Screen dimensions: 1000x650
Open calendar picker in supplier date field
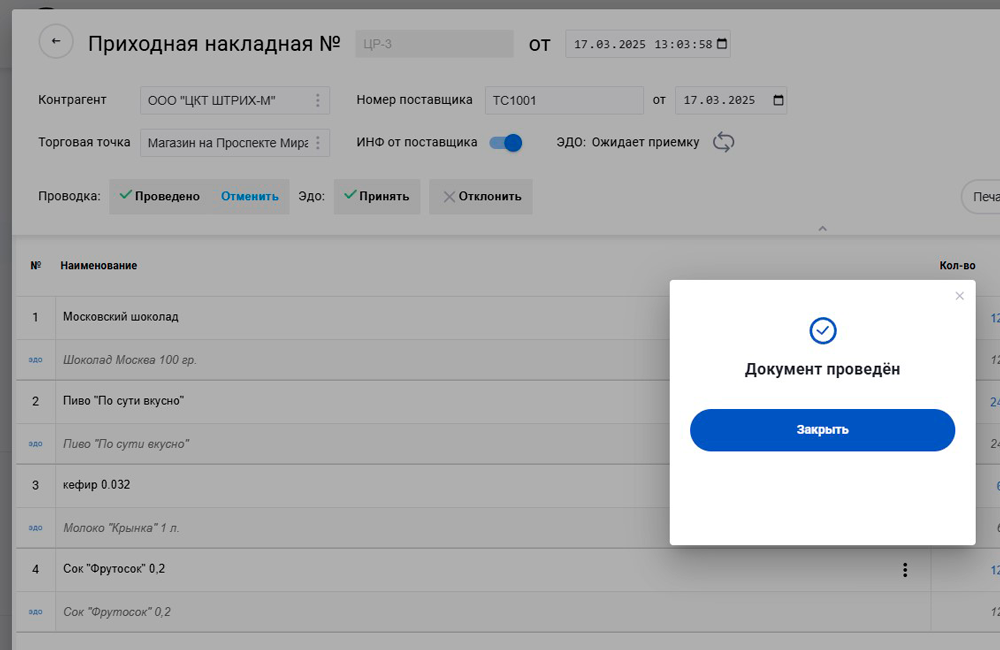pyautogui.click(x=778, y=100)
